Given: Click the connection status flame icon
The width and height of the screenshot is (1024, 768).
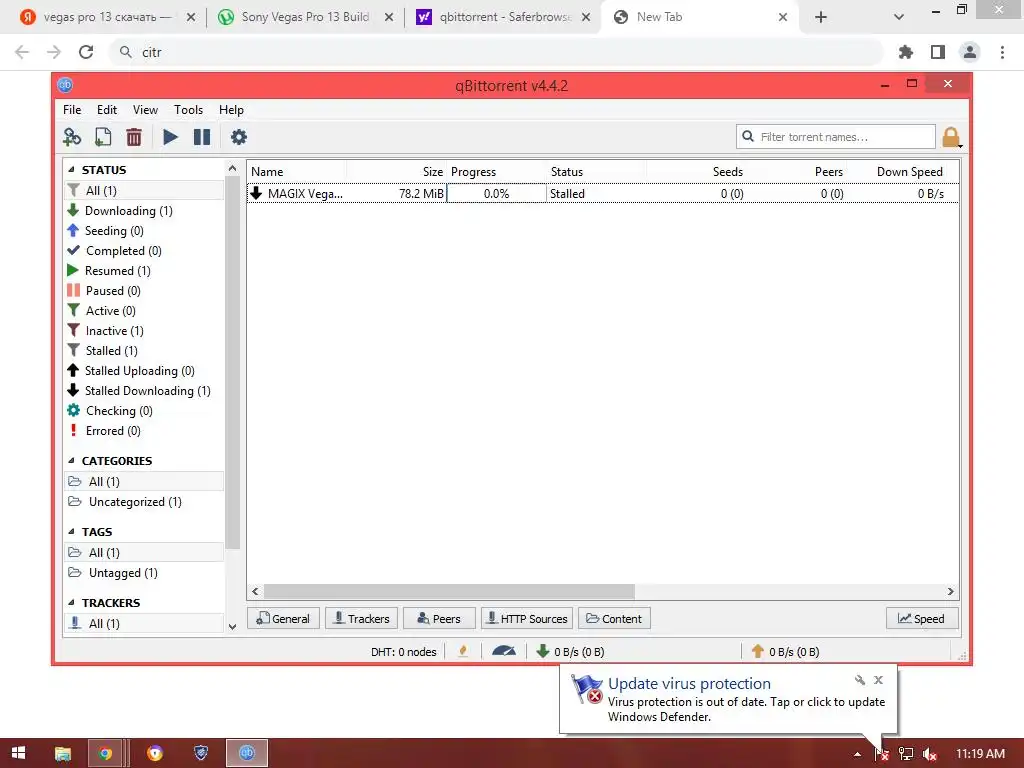Looking at the screenshot, I should click(x=463, y=651).
